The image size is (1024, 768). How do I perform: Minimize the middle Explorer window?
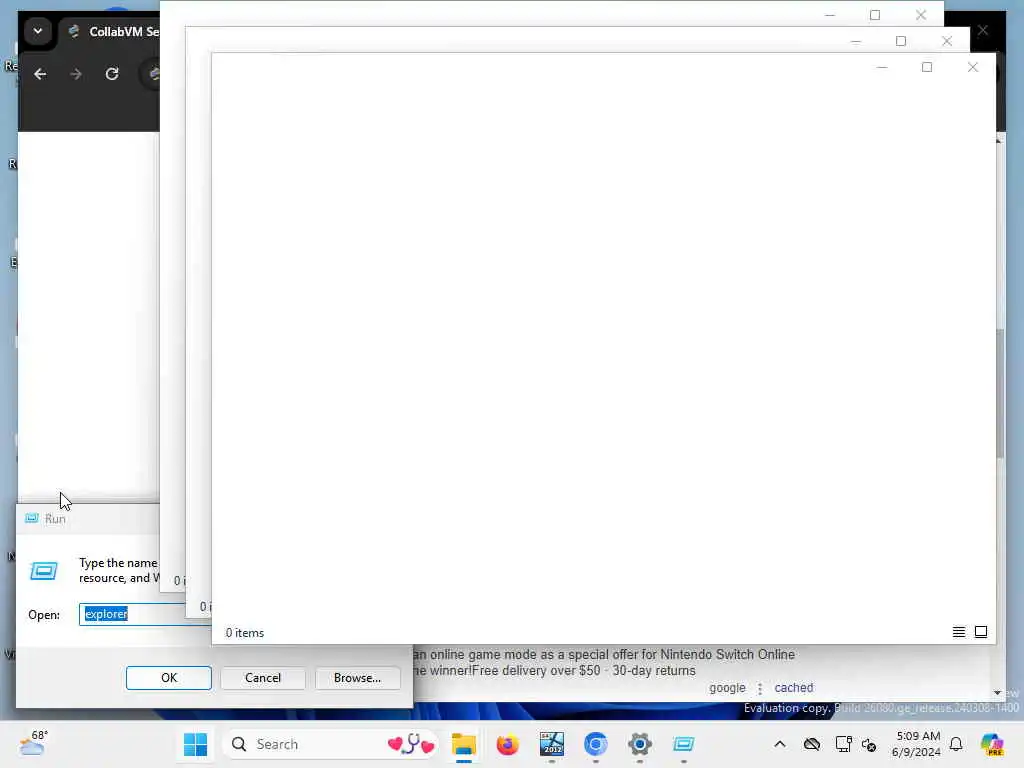(x=856, y=41)
